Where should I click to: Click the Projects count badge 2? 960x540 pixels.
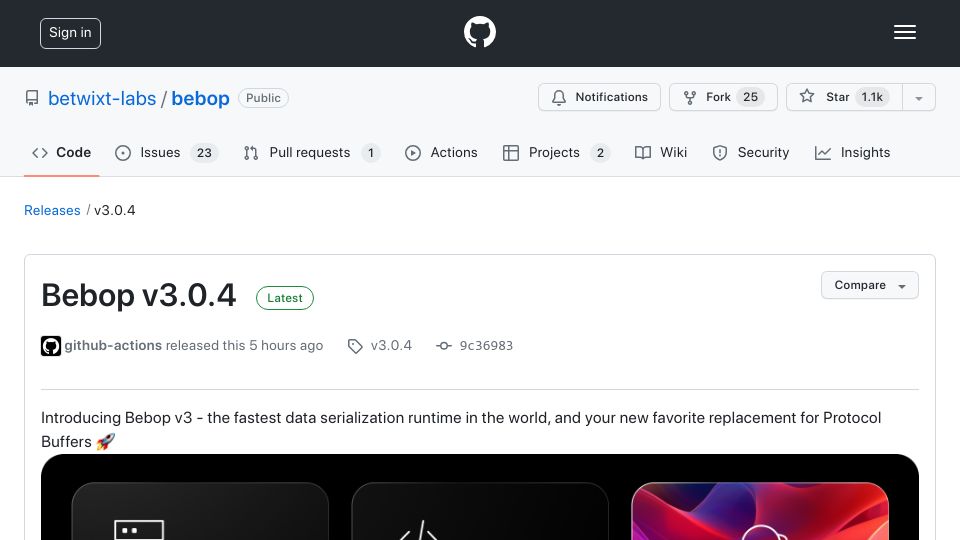click(600, 153)
